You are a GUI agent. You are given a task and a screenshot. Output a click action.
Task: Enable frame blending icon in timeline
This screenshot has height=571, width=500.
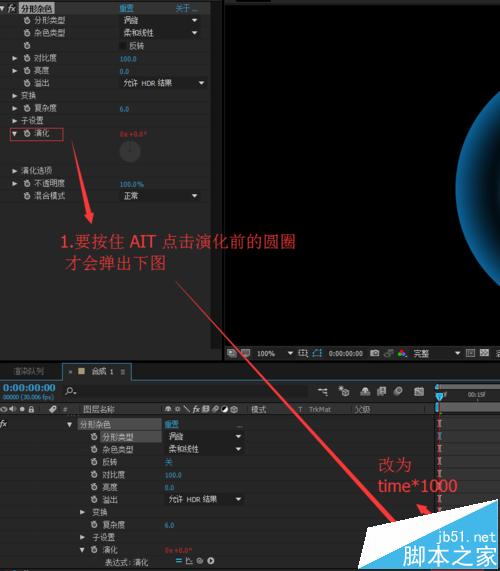381,391
